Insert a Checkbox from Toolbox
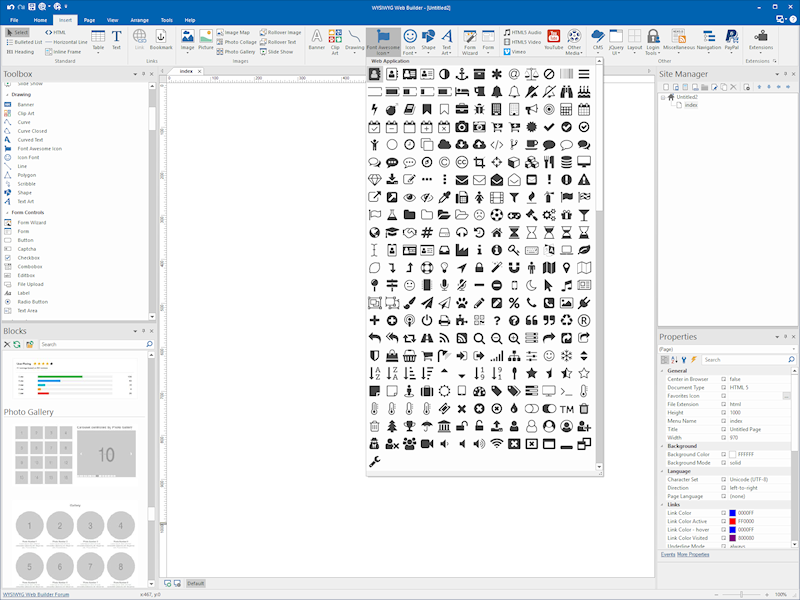800x600 pixels. pos(28,258)
